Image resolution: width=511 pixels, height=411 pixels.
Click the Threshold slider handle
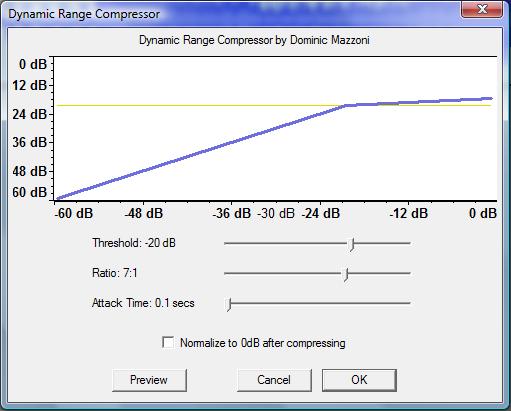pos(351,245)
